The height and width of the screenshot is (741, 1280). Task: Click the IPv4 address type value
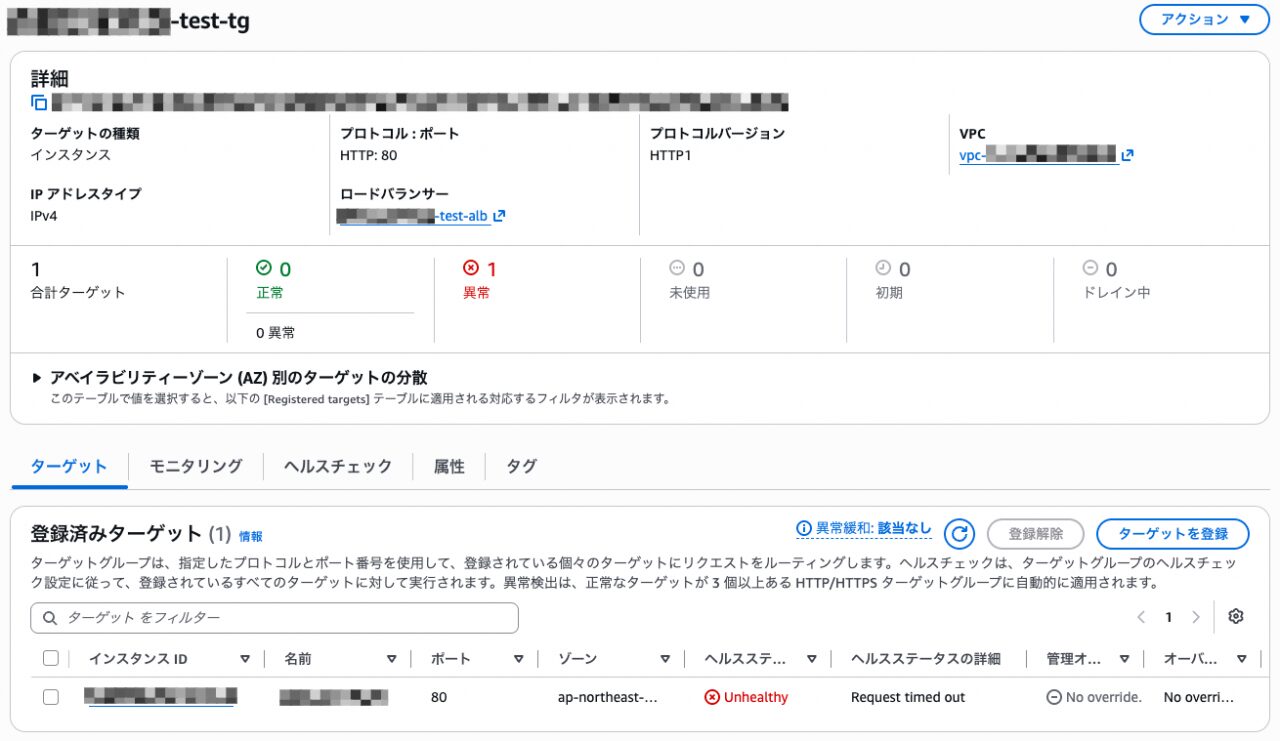(44, 215)
